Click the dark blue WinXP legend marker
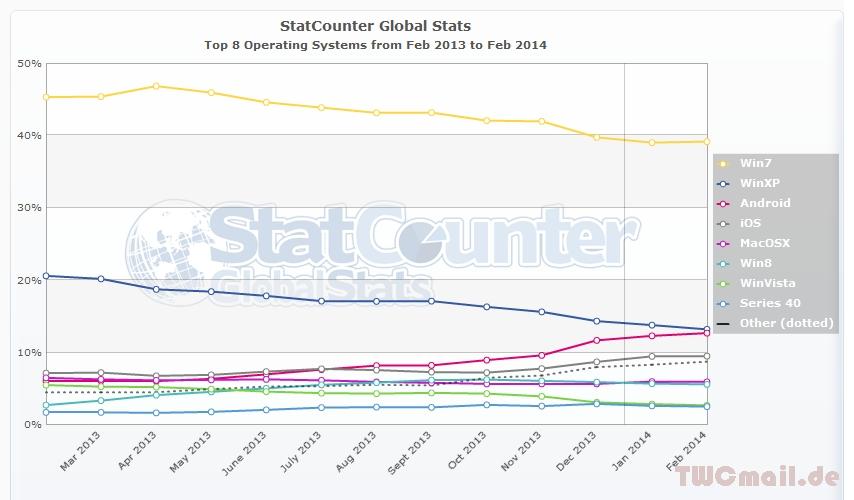 click(x=723, y=183)
